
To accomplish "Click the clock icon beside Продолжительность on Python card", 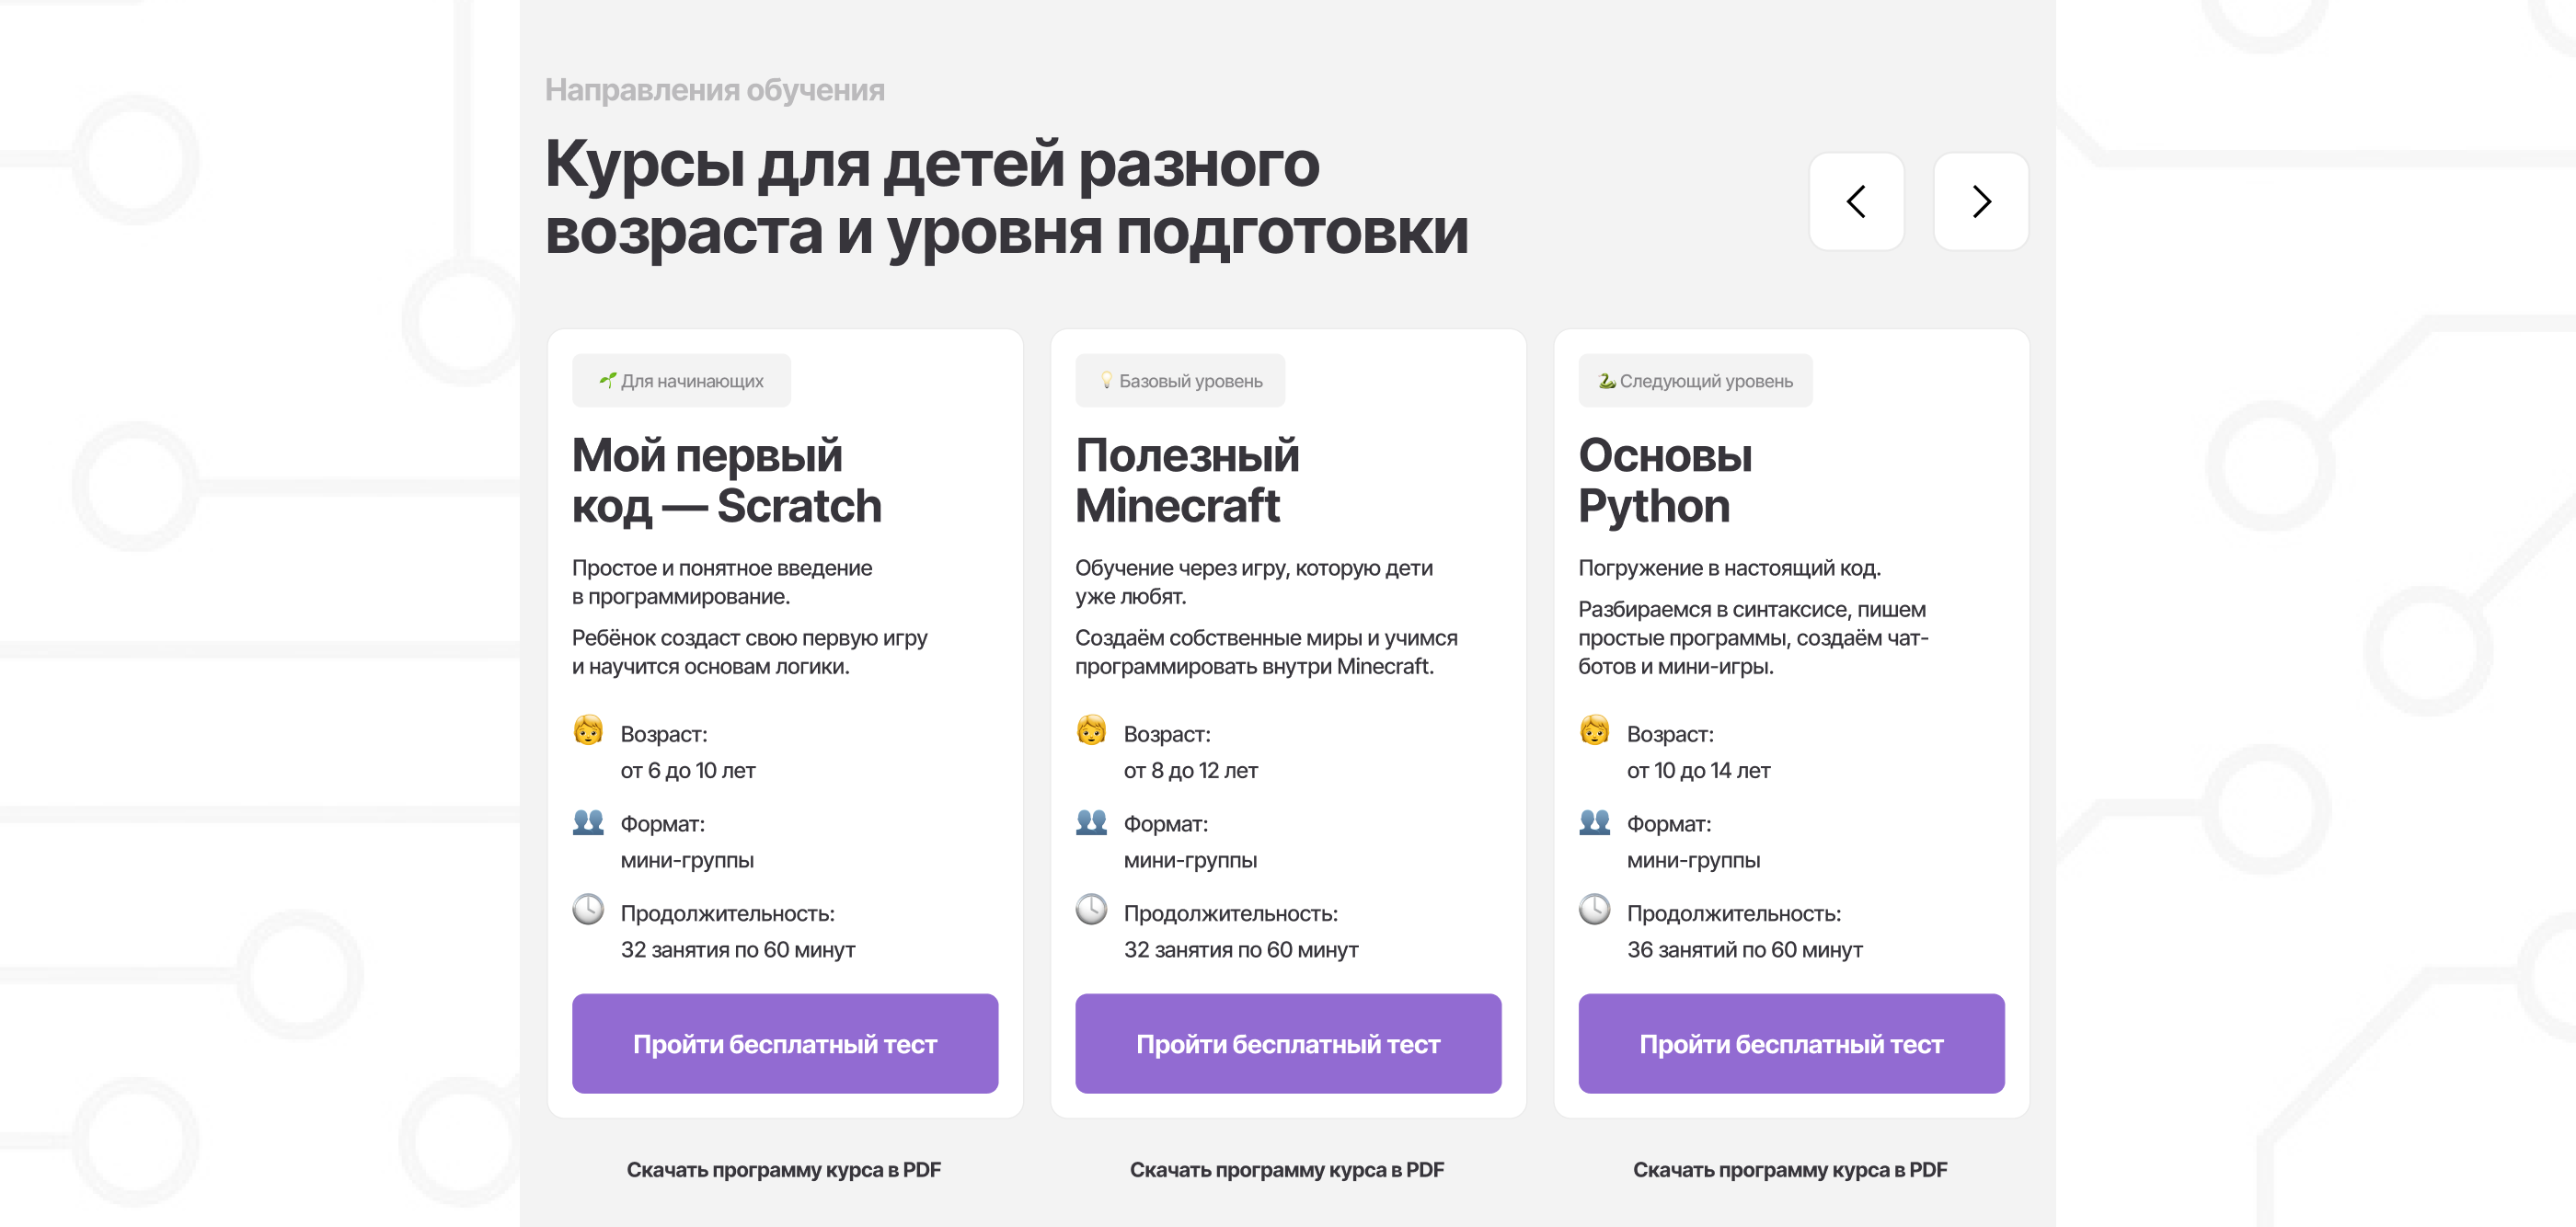I will 1595,911.
